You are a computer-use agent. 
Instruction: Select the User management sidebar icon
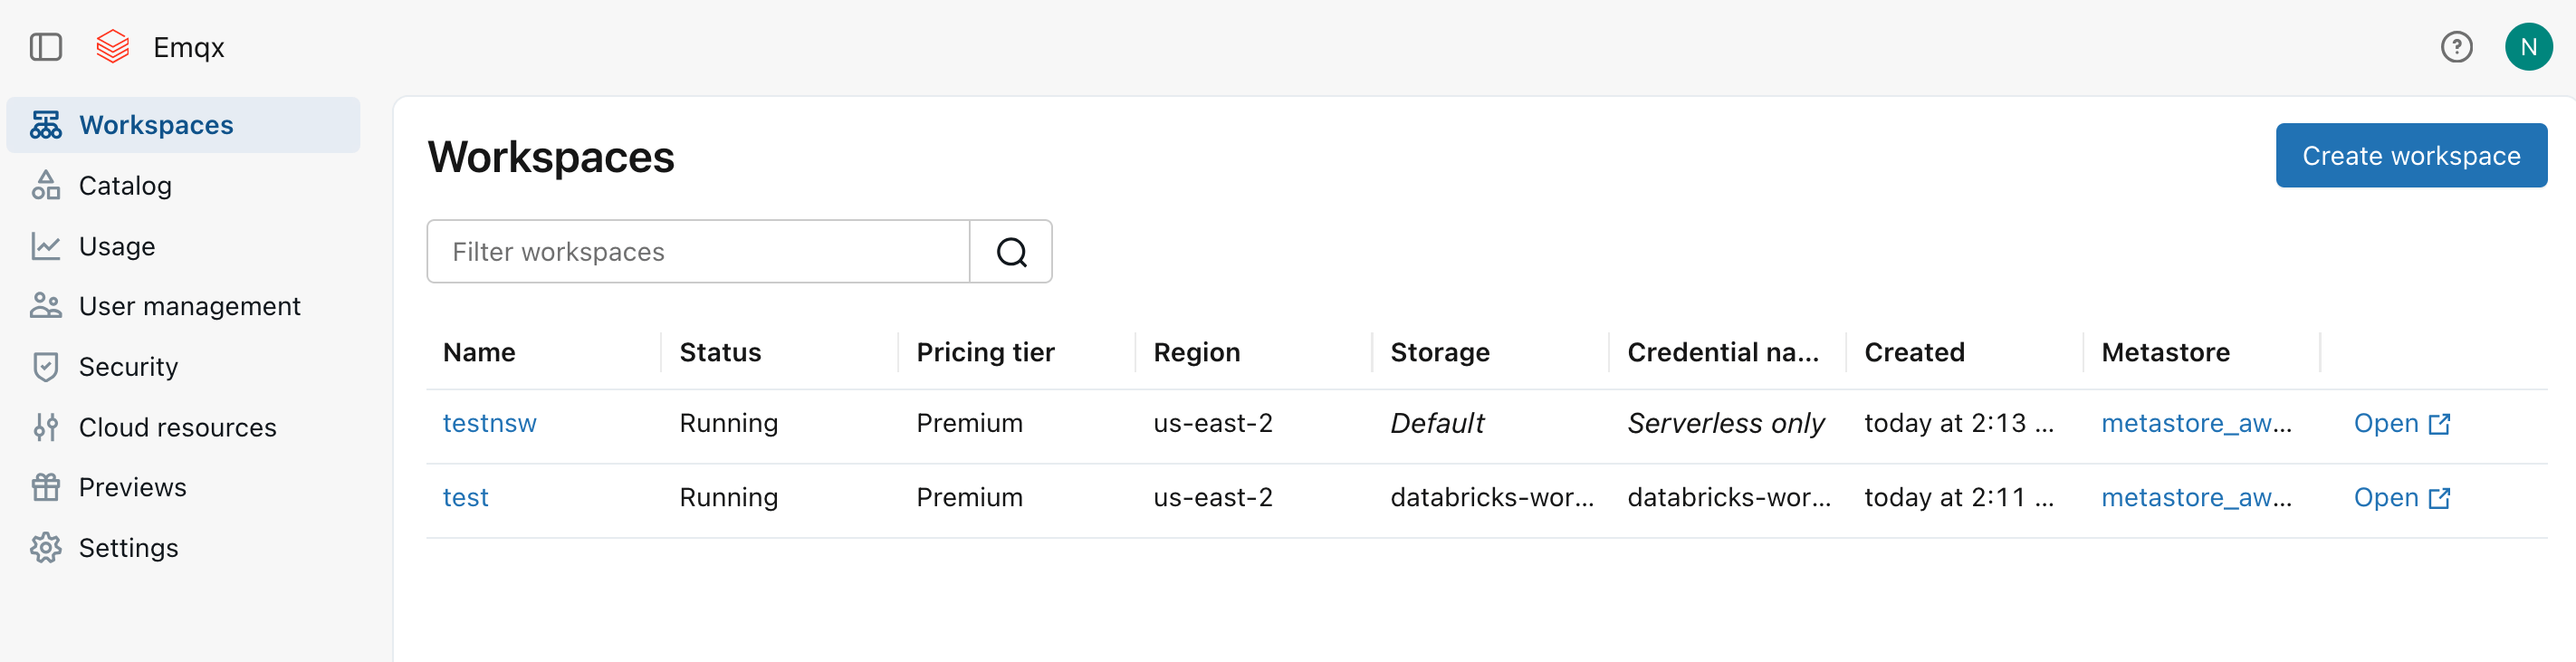46,305
